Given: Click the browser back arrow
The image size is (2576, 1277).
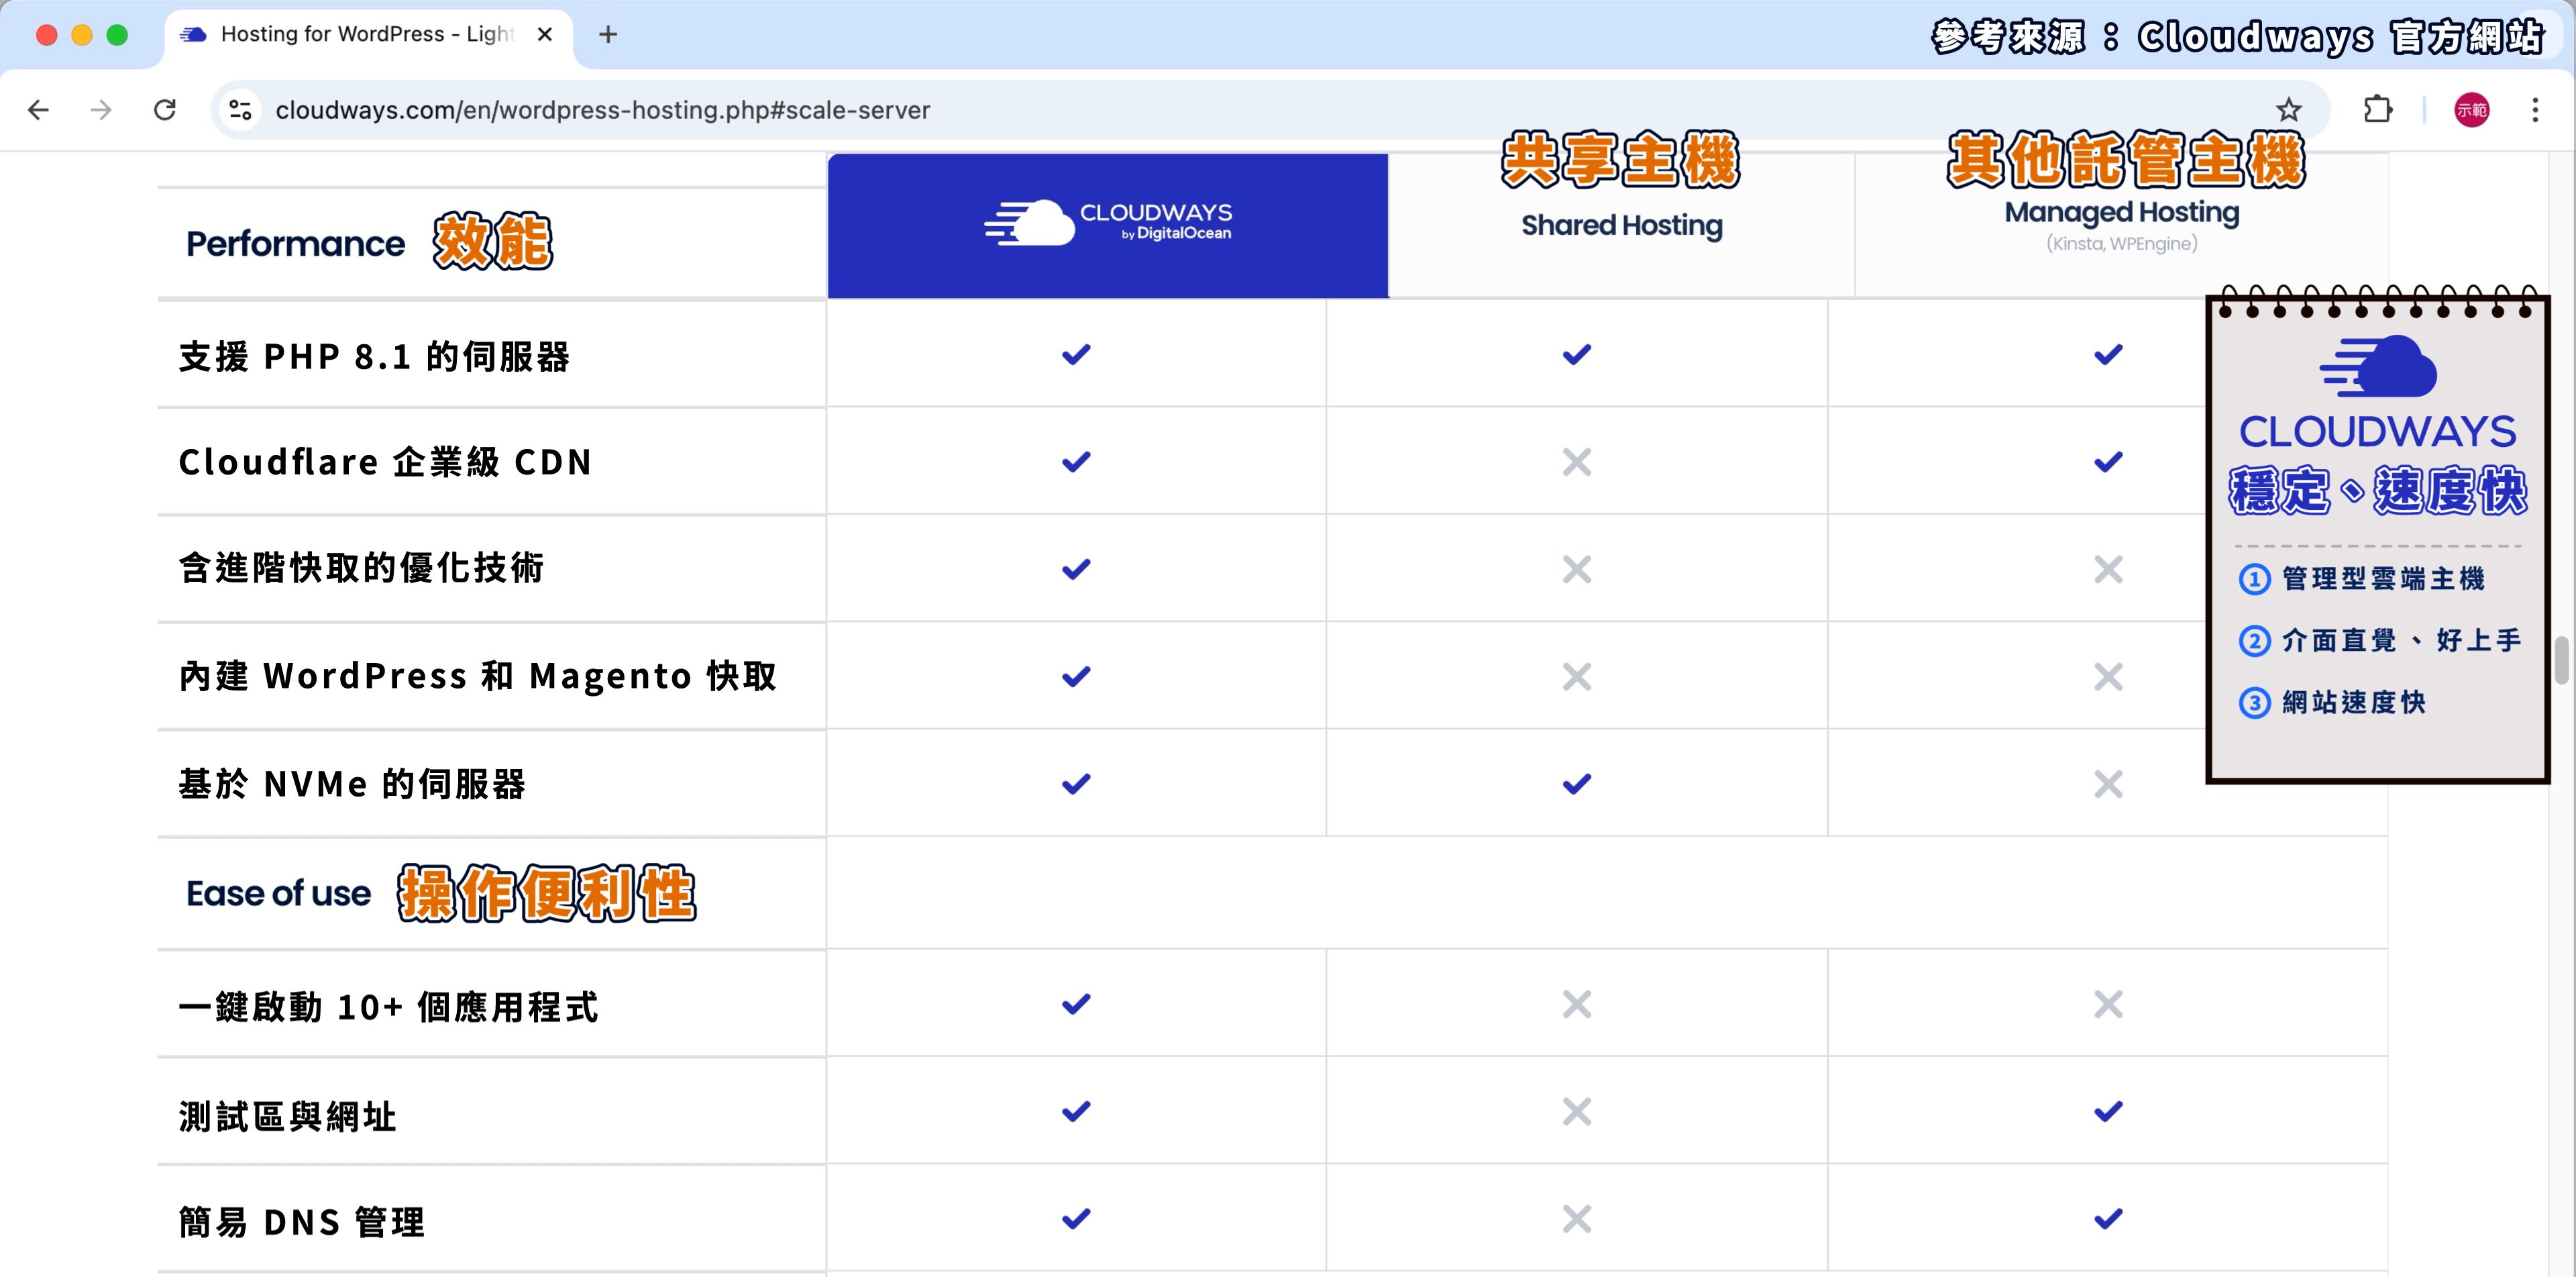Looking at the screenshot, I should click(x=38, y=110).
